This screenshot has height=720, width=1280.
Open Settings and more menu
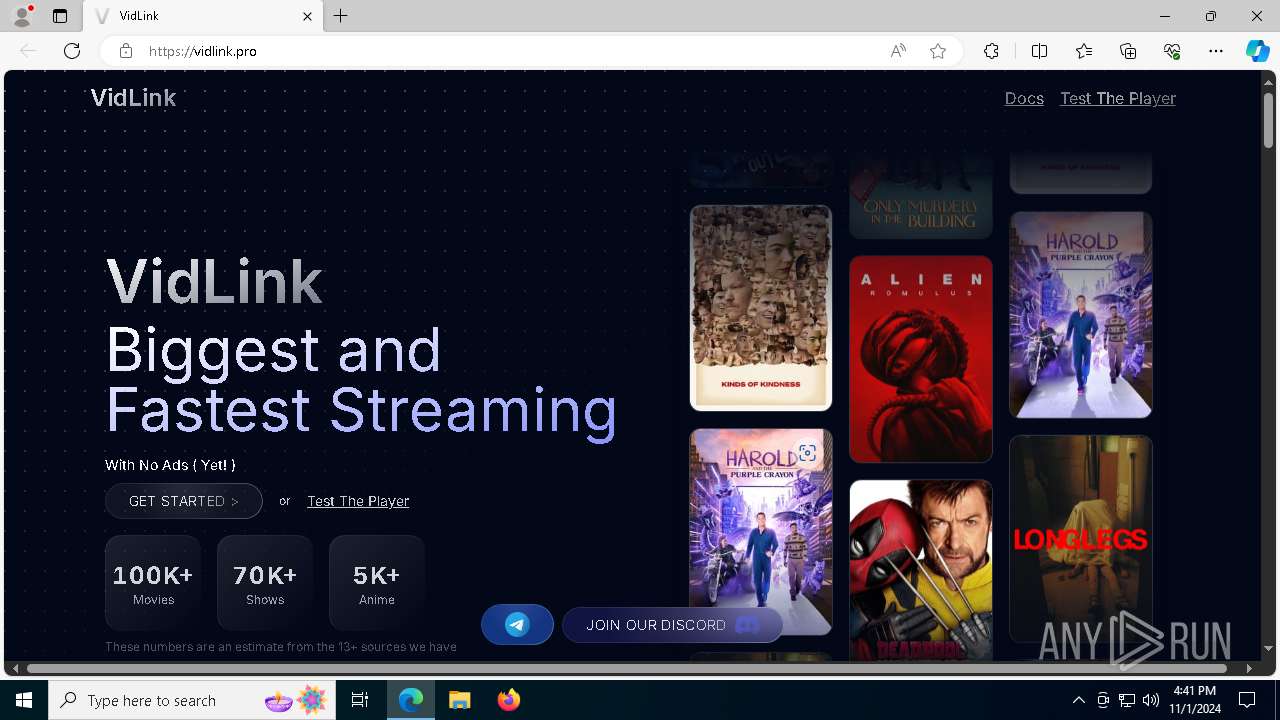(x=1216, y=51)
